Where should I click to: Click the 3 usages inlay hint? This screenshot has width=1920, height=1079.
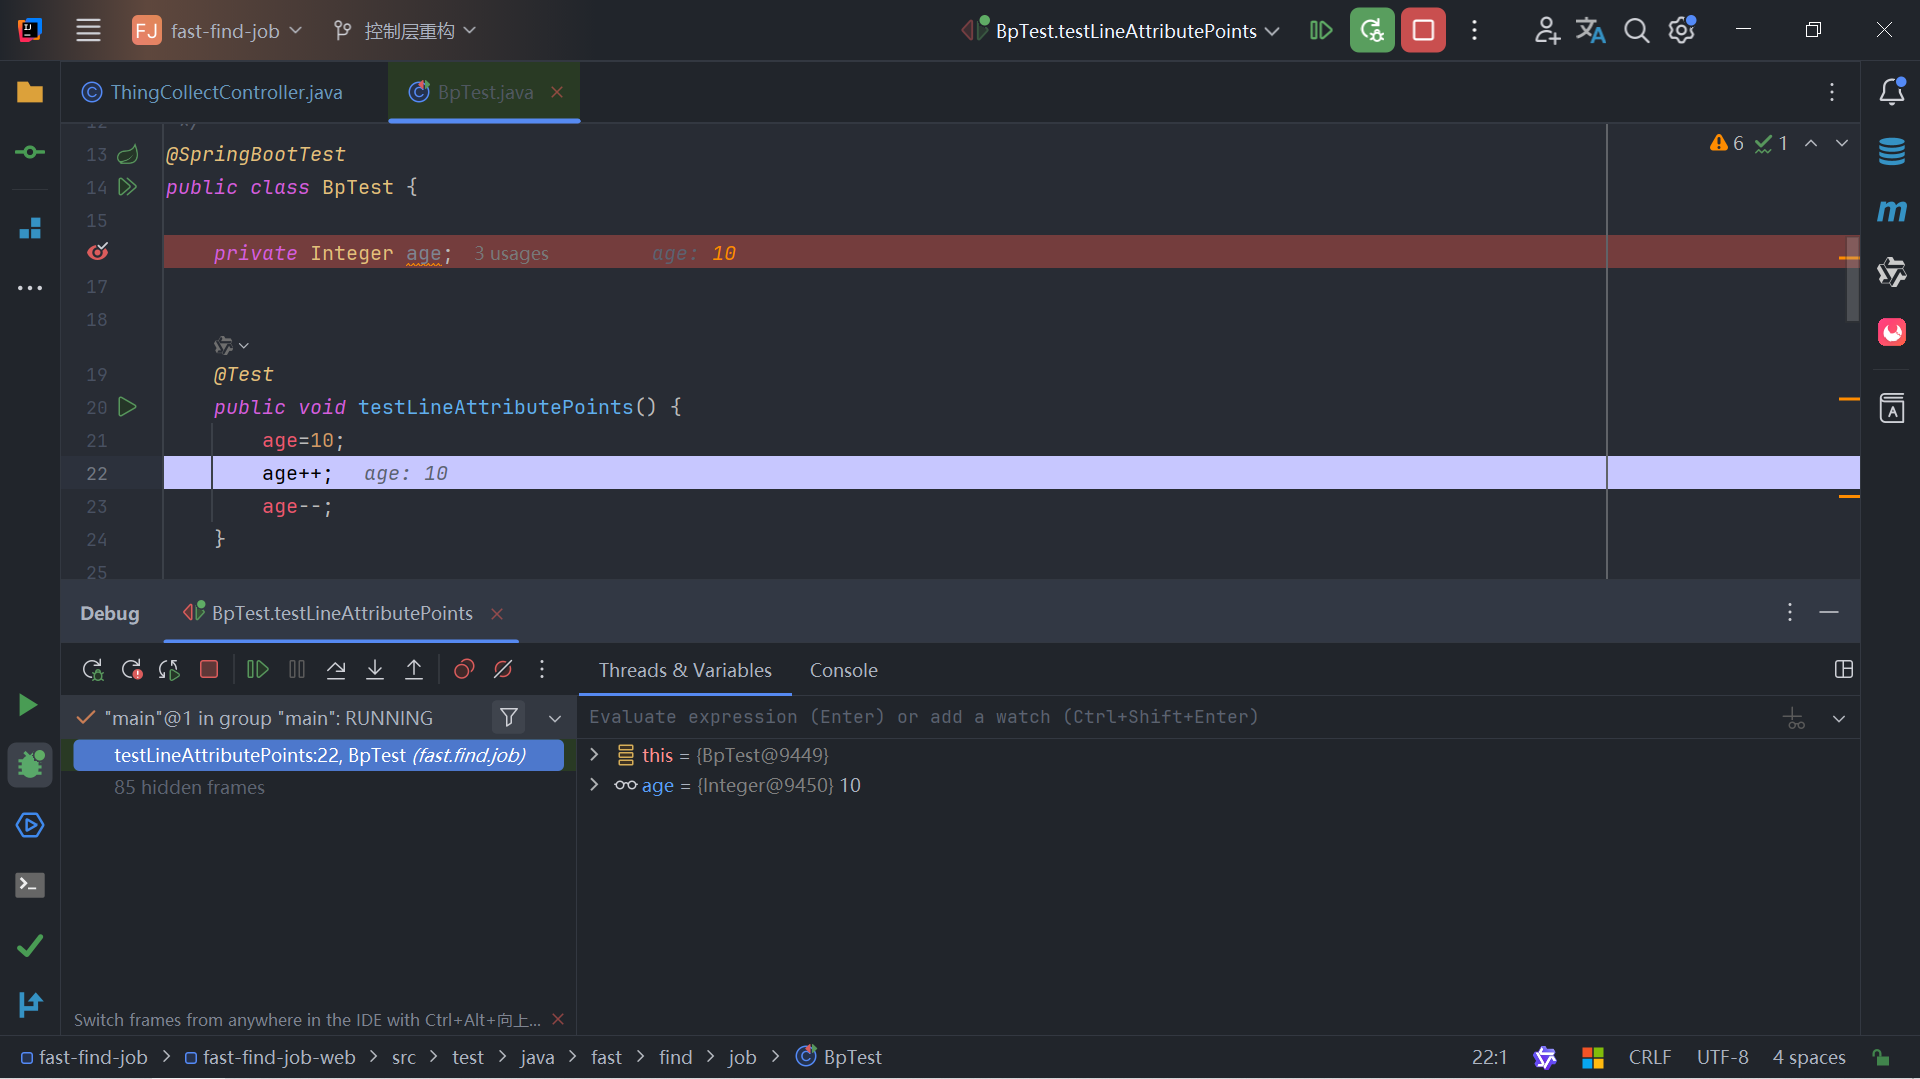coord(511,254)
